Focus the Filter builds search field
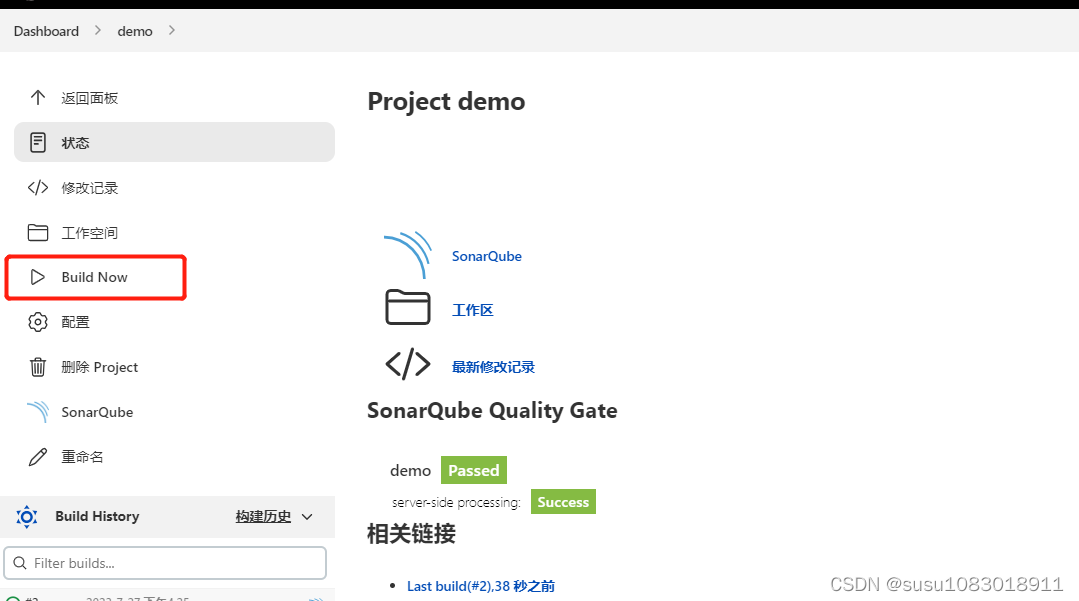The width and height of the screenshot is (1079, 601). (x=165, y=563)
